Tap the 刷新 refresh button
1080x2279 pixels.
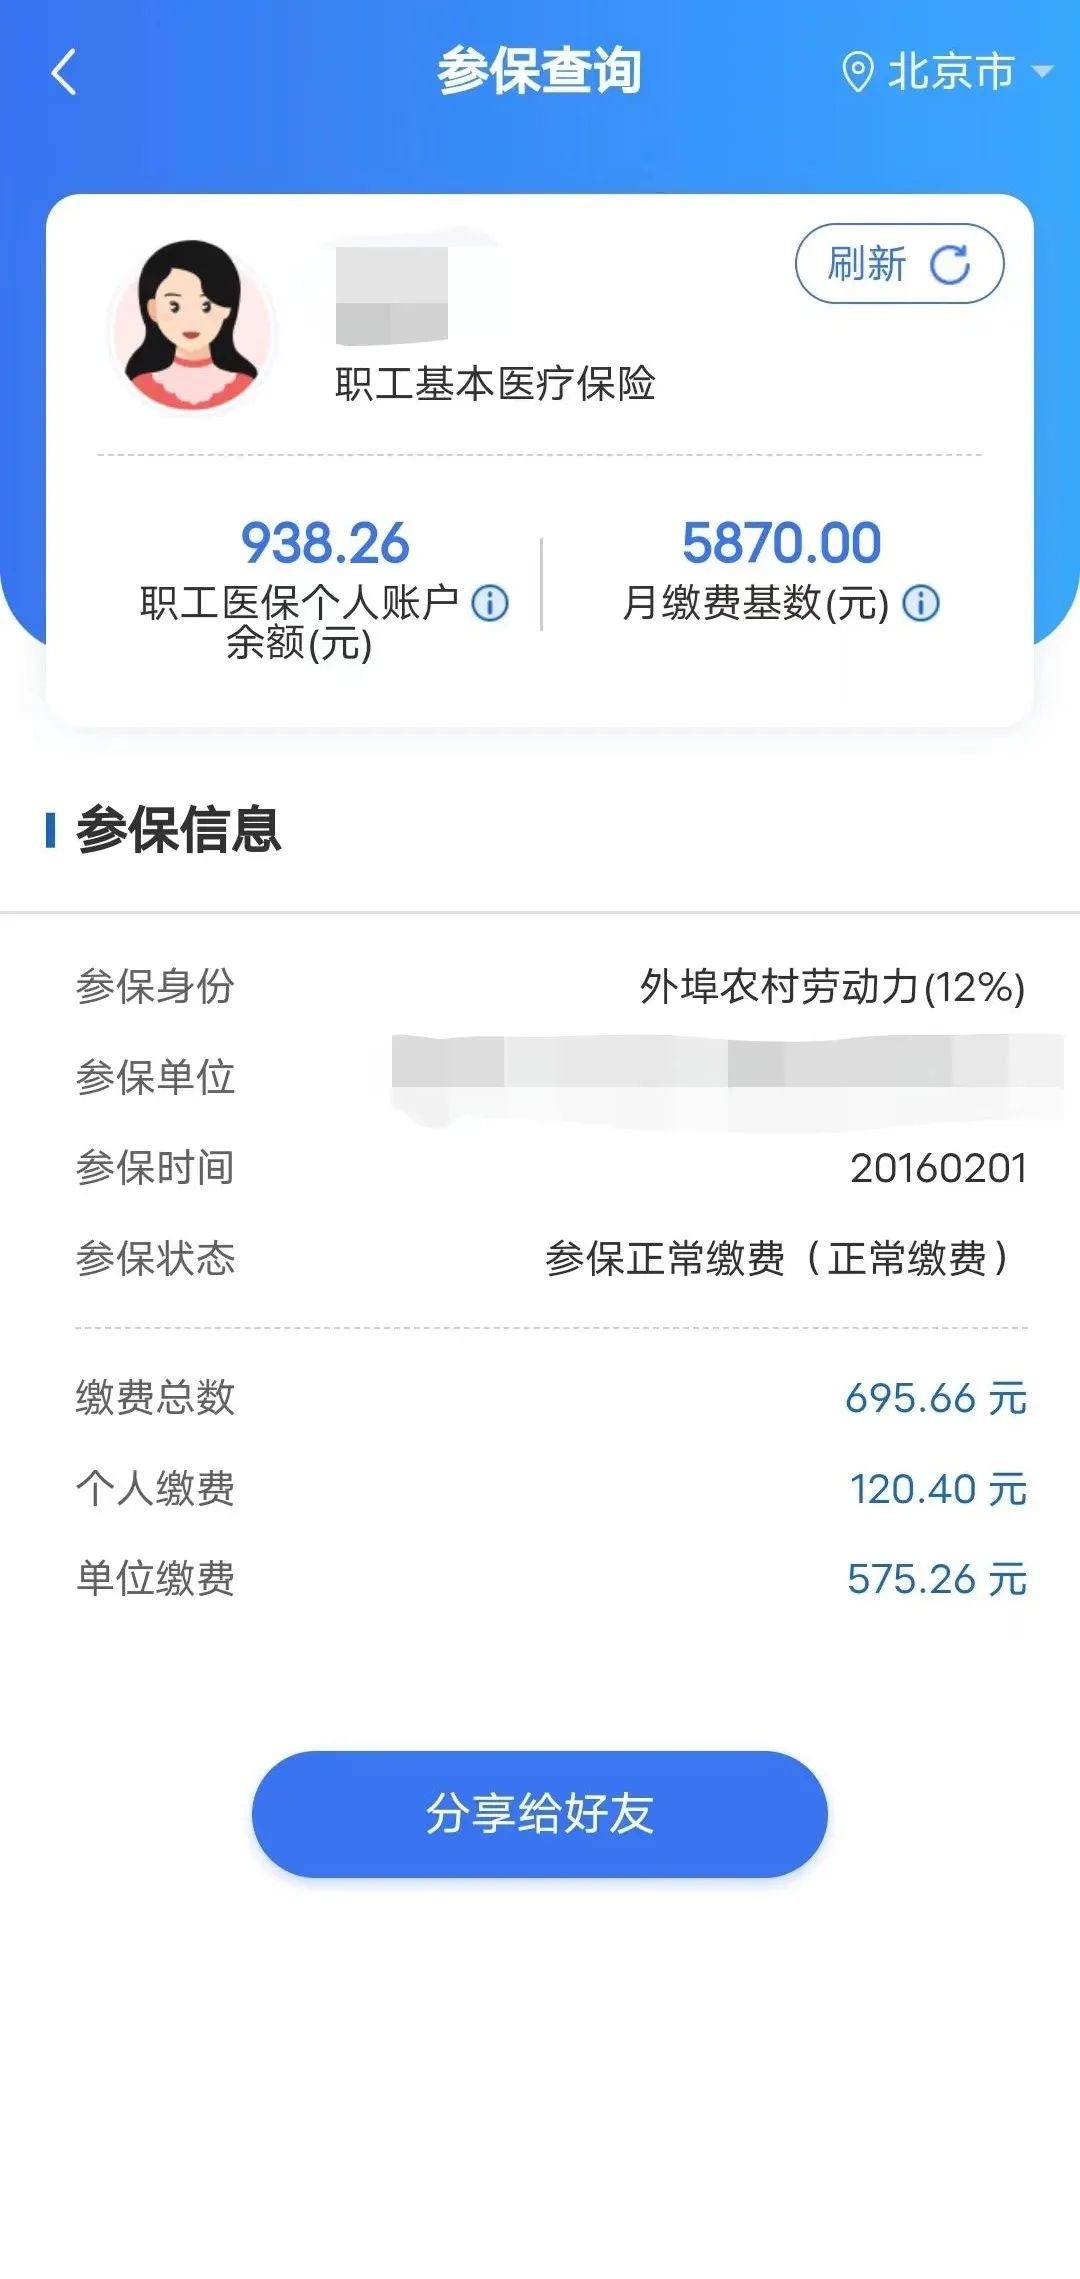(x=898, y=262)
